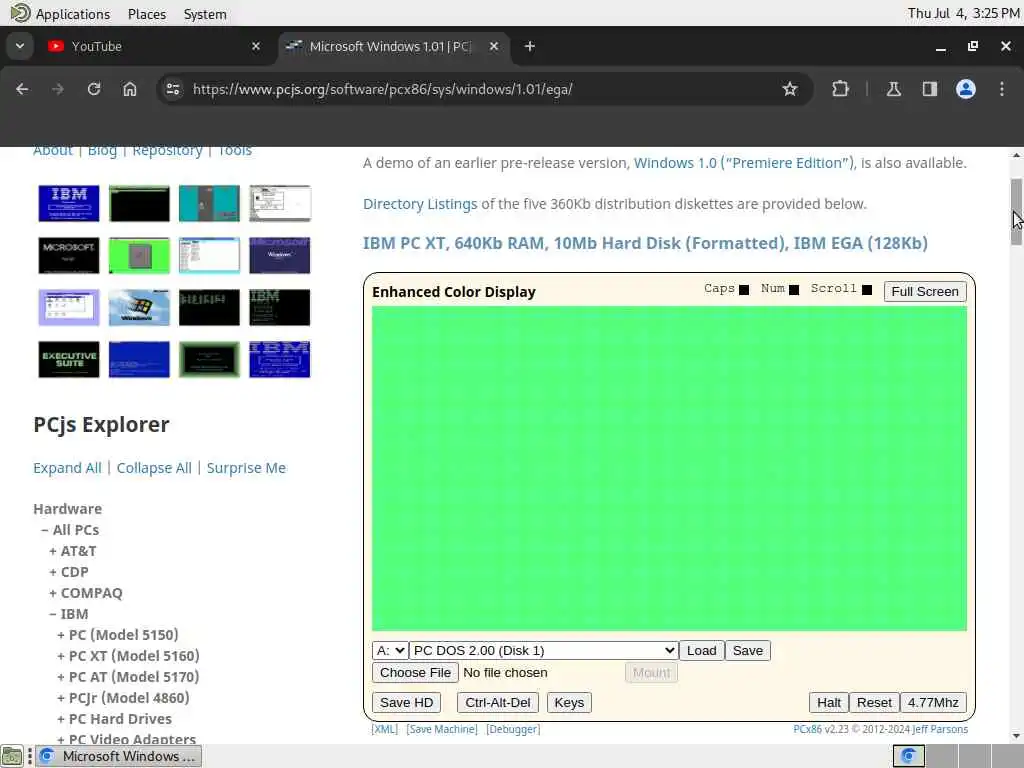This screenshot has width=1024, height=768.
Task: Open the PC DOS 2.00 disk dropdown
Action: tap(543, 650)
